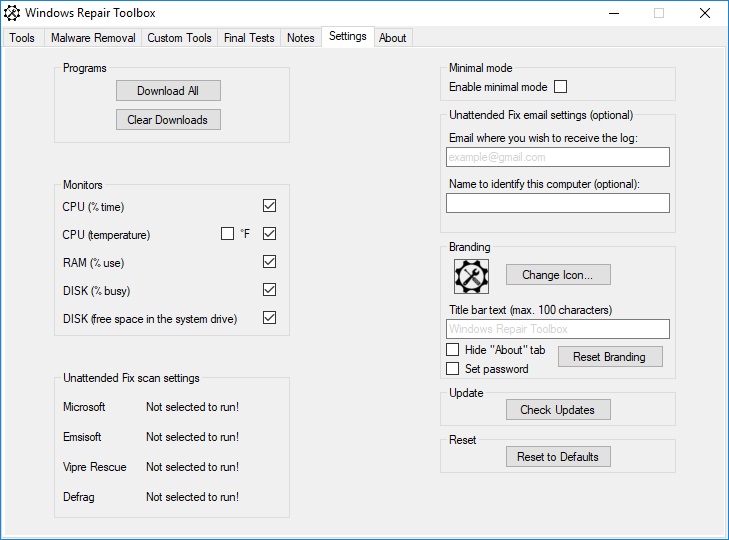Click the gear wrench branding icon
The width and height of the screenshot is (729, 540).
(471, 276)
